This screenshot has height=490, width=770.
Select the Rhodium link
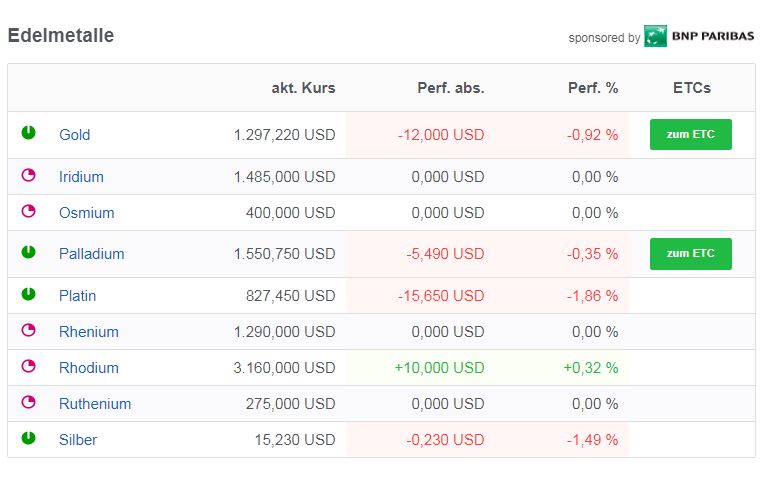(89, 368)
